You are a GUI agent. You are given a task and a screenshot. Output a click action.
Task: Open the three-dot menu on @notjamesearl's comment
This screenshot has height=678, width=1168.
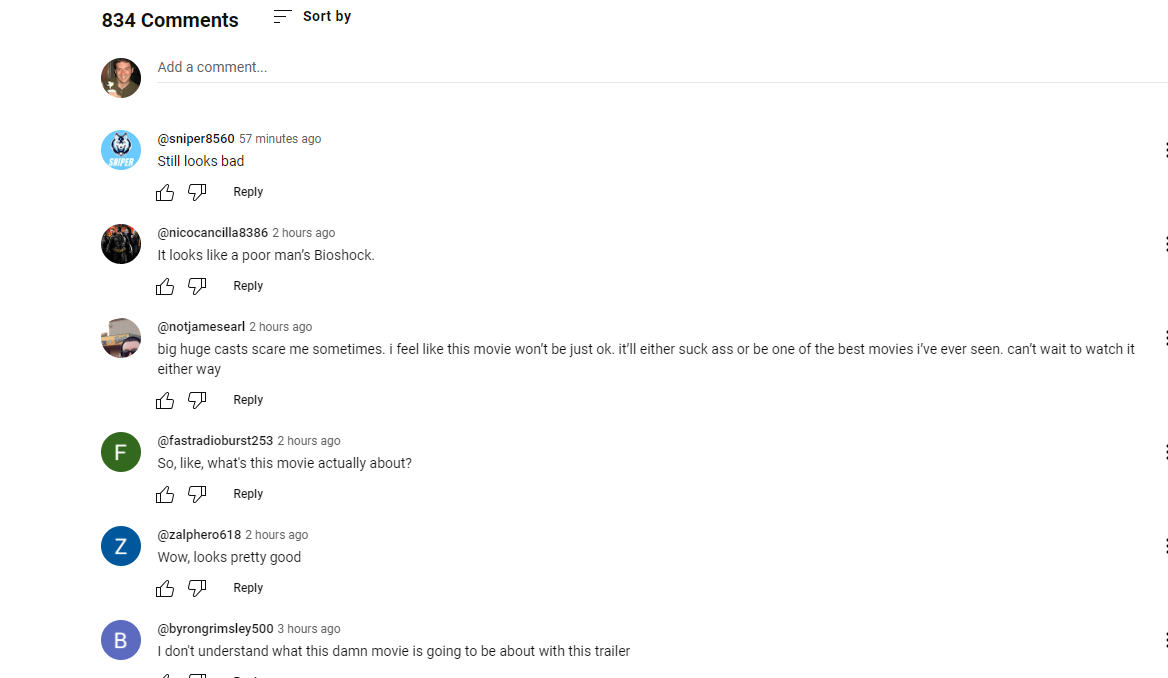[1165, 338]
